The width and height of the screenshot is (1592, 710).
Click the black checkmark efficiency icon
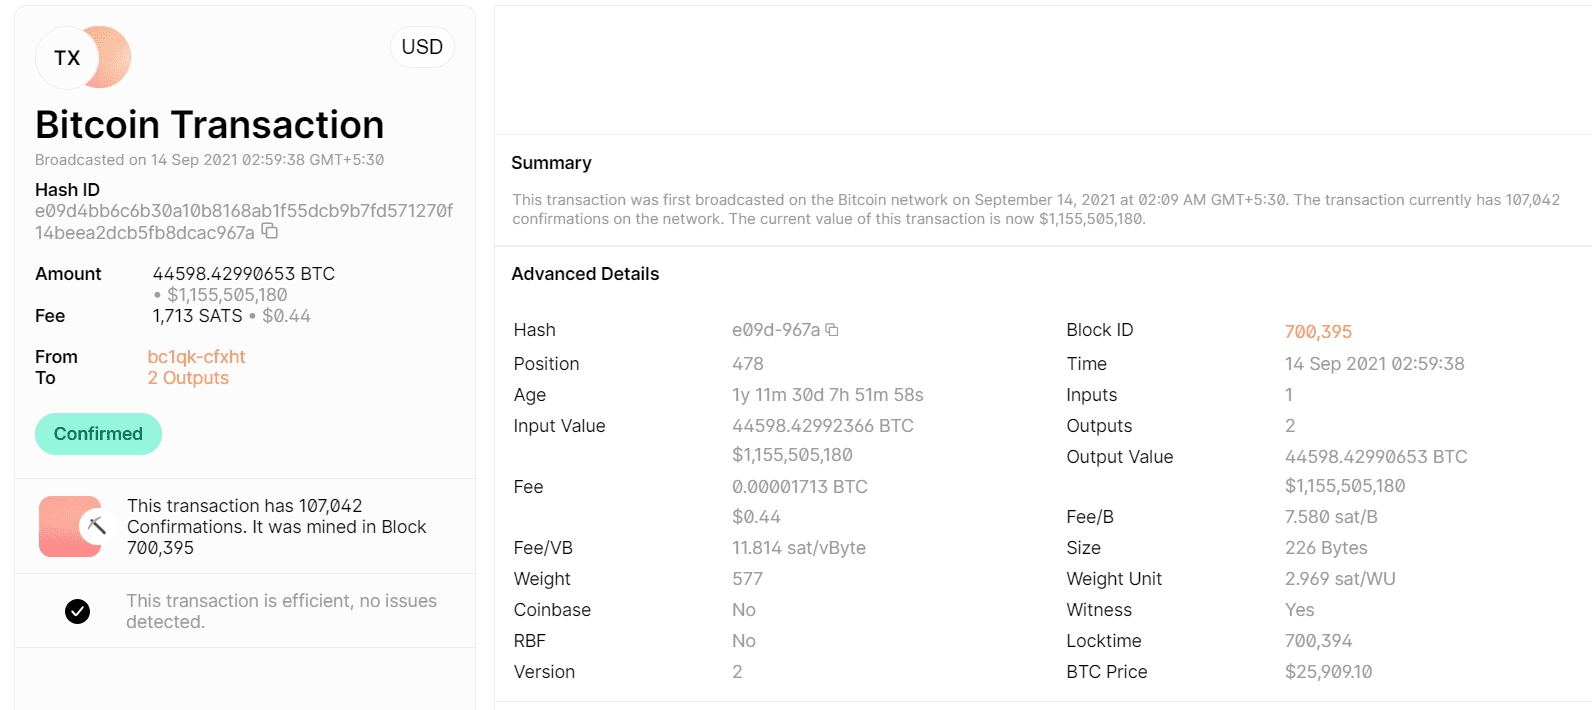pyautogui.click(x=77, y=610)
